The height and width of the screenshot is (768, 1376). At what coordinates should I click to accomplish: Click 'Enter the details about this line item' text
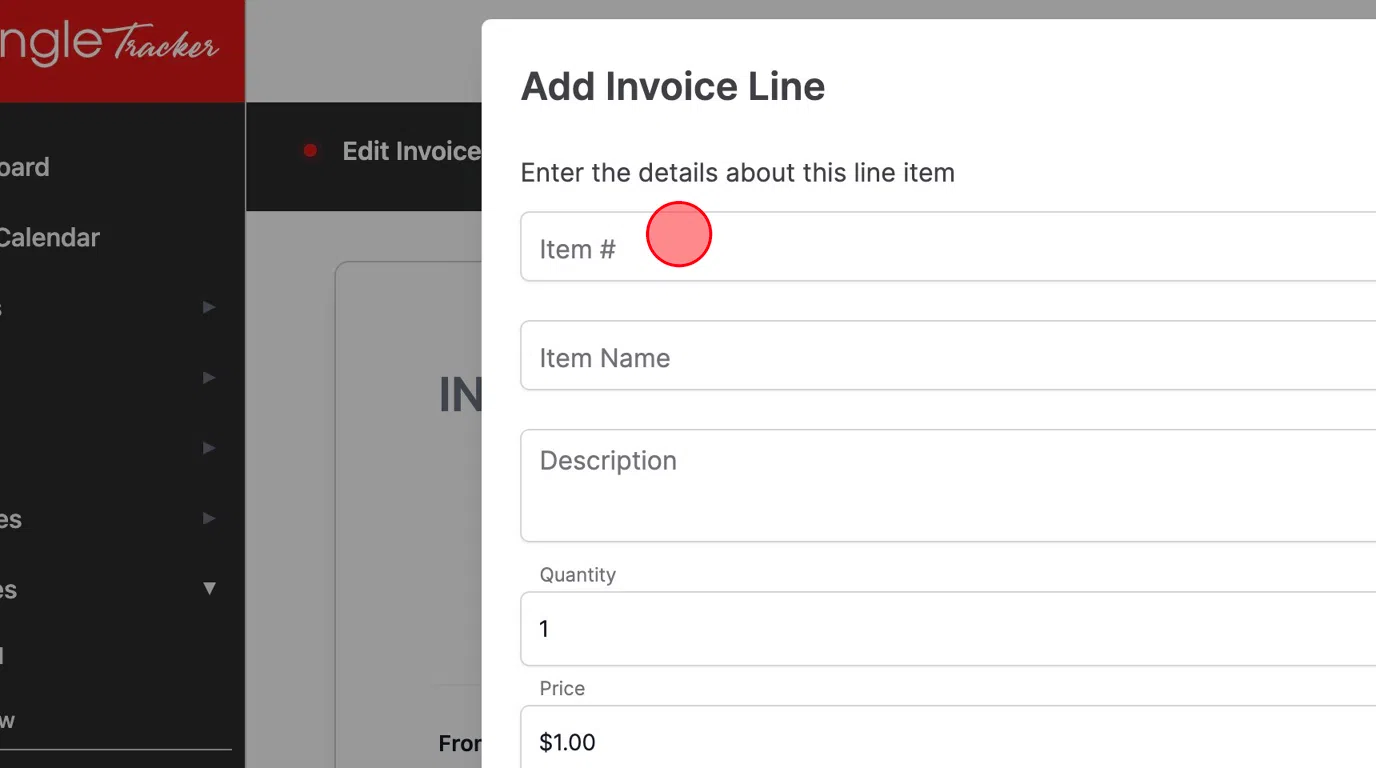coord(738,173)
